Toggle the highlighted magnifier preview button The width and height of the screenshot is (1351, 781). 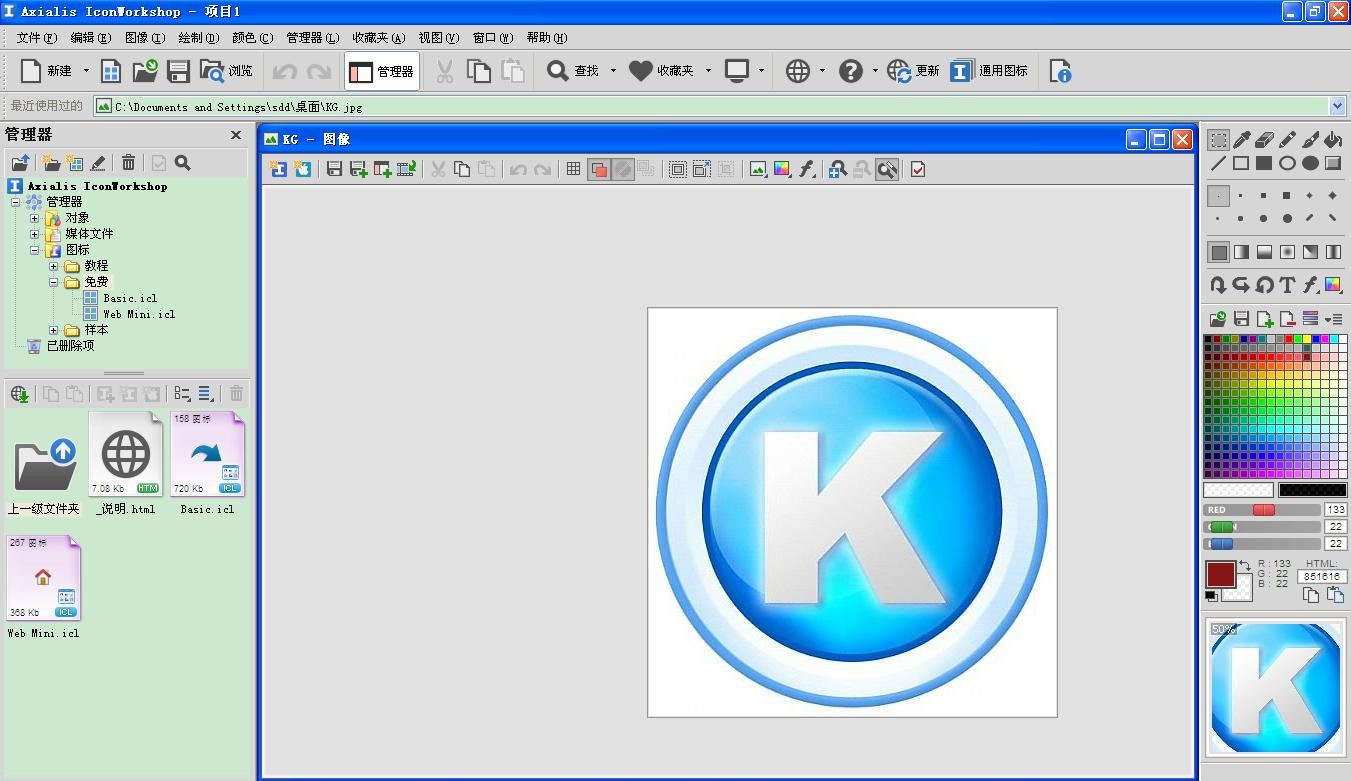click(x=887, y=169)
